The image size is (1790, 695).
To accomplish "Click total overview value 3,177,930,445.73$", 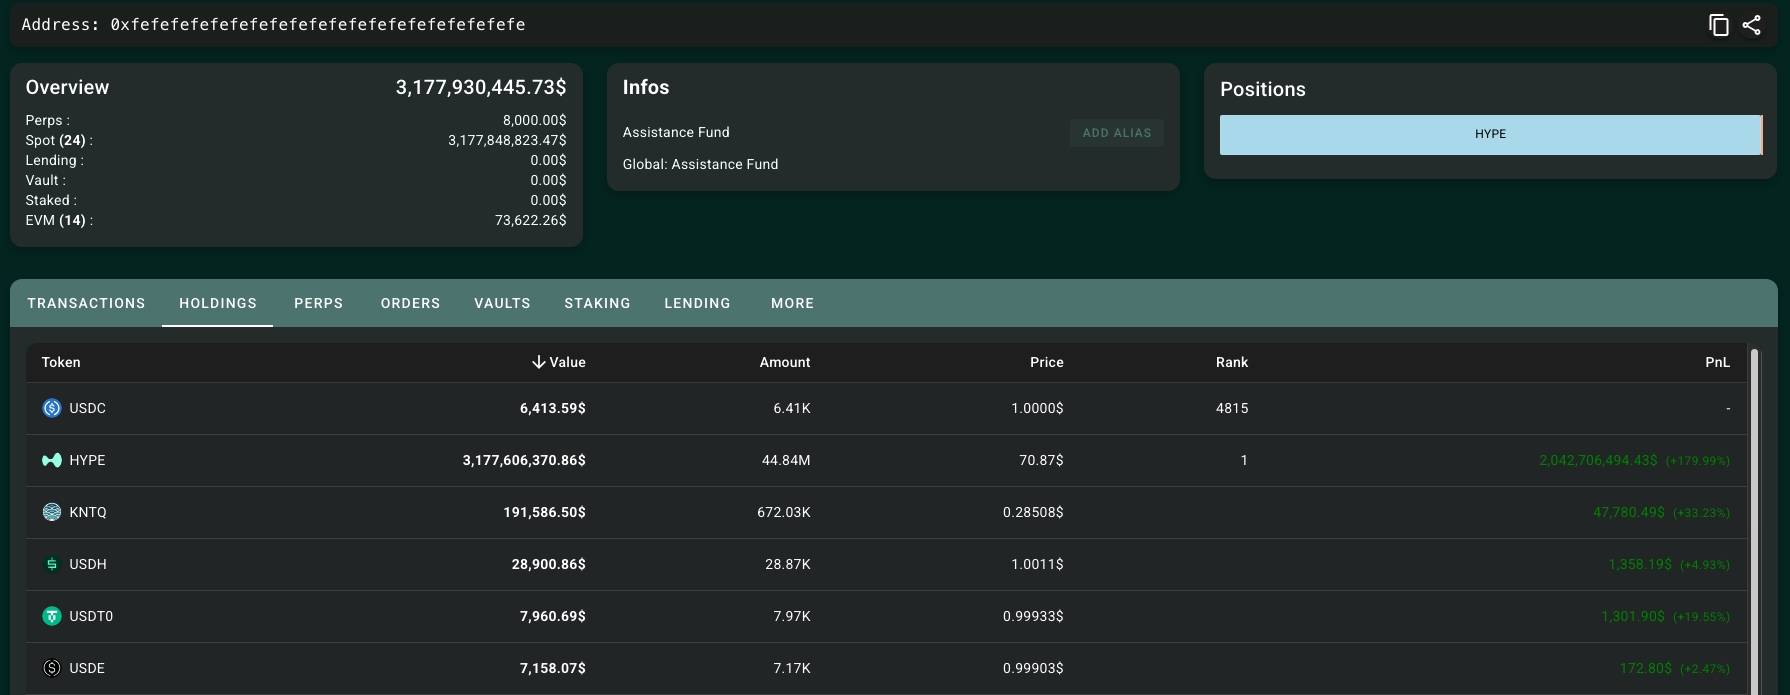I will pyautogui.click(x=481, y=87).
